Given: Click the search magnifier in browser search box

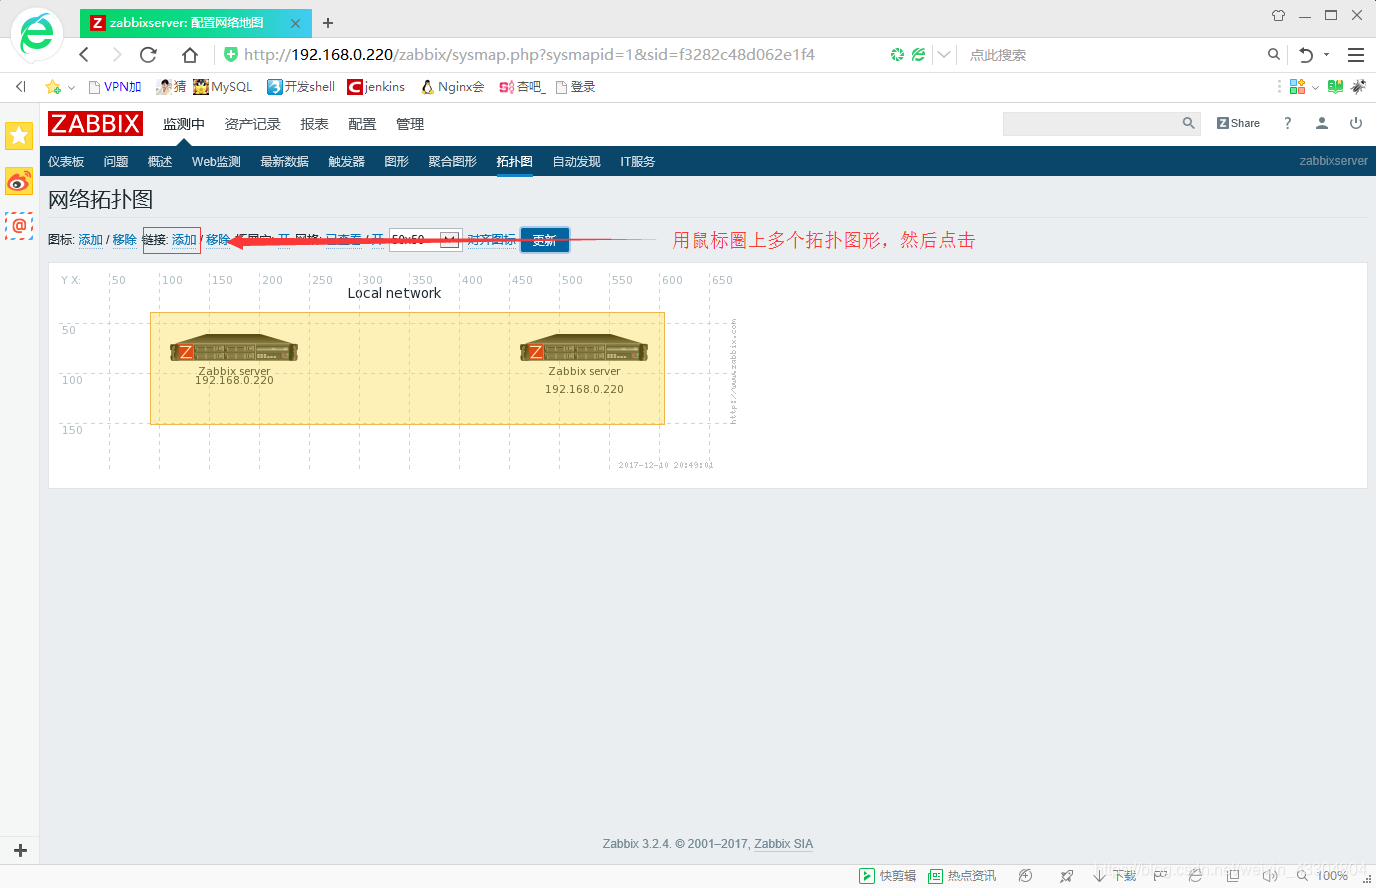Looking at the screenshot, I should tap(1273, 55).
